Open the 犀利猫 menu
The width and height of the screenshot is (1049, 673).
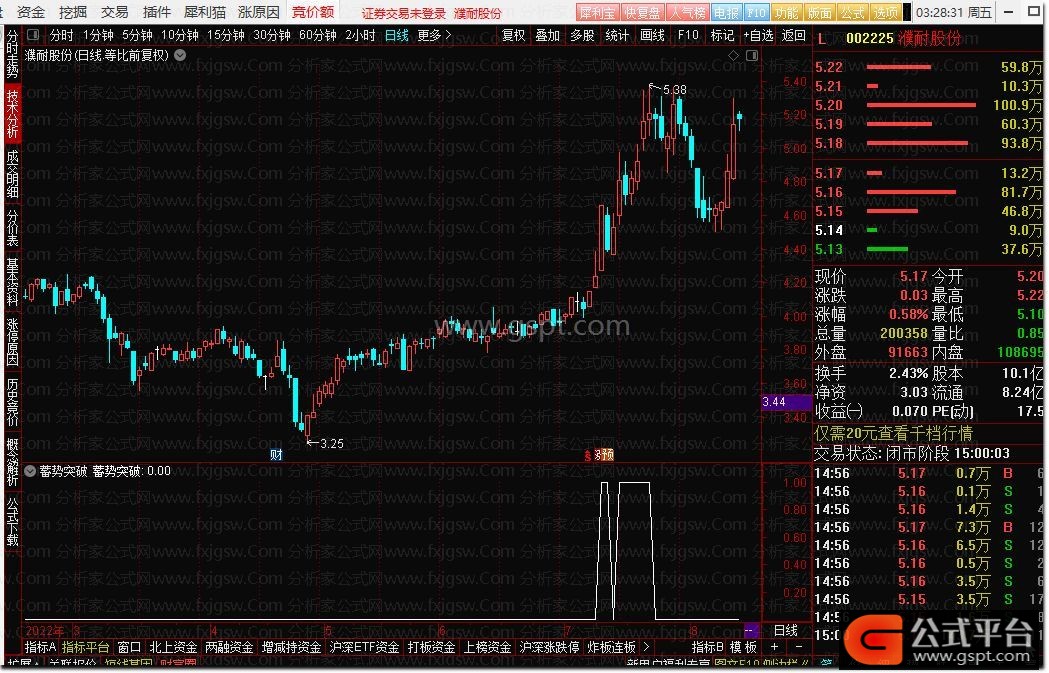(x=205, y=12)
